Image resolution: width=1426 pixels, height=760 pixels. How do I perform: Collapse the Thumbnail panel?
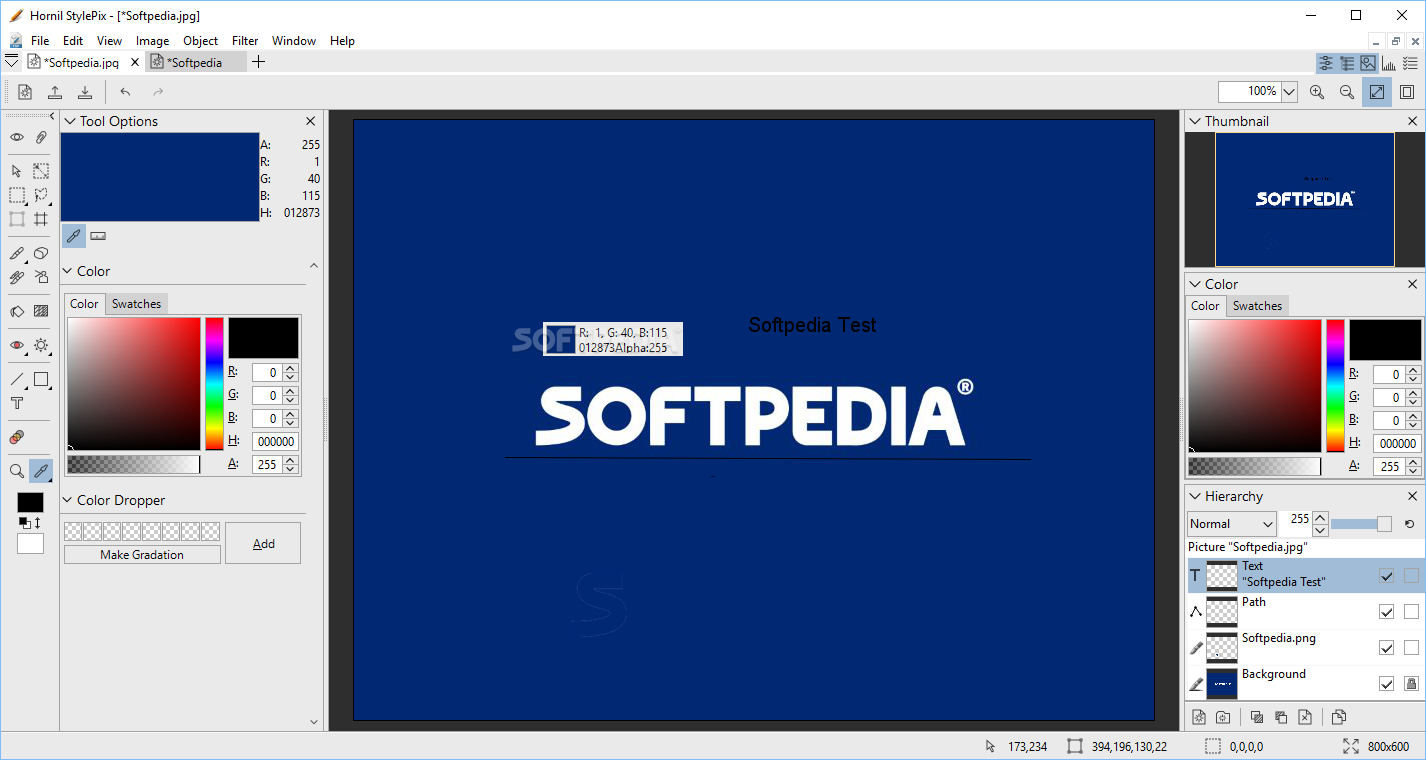click(x=1195, y=121)
